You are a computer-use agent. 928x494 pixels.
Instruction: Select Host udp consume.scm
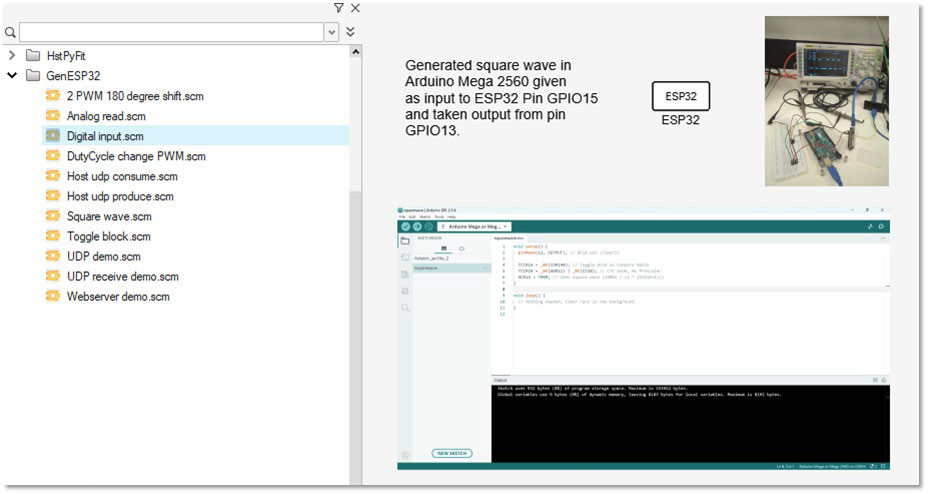pyautogui.click(x=124, y=176)
